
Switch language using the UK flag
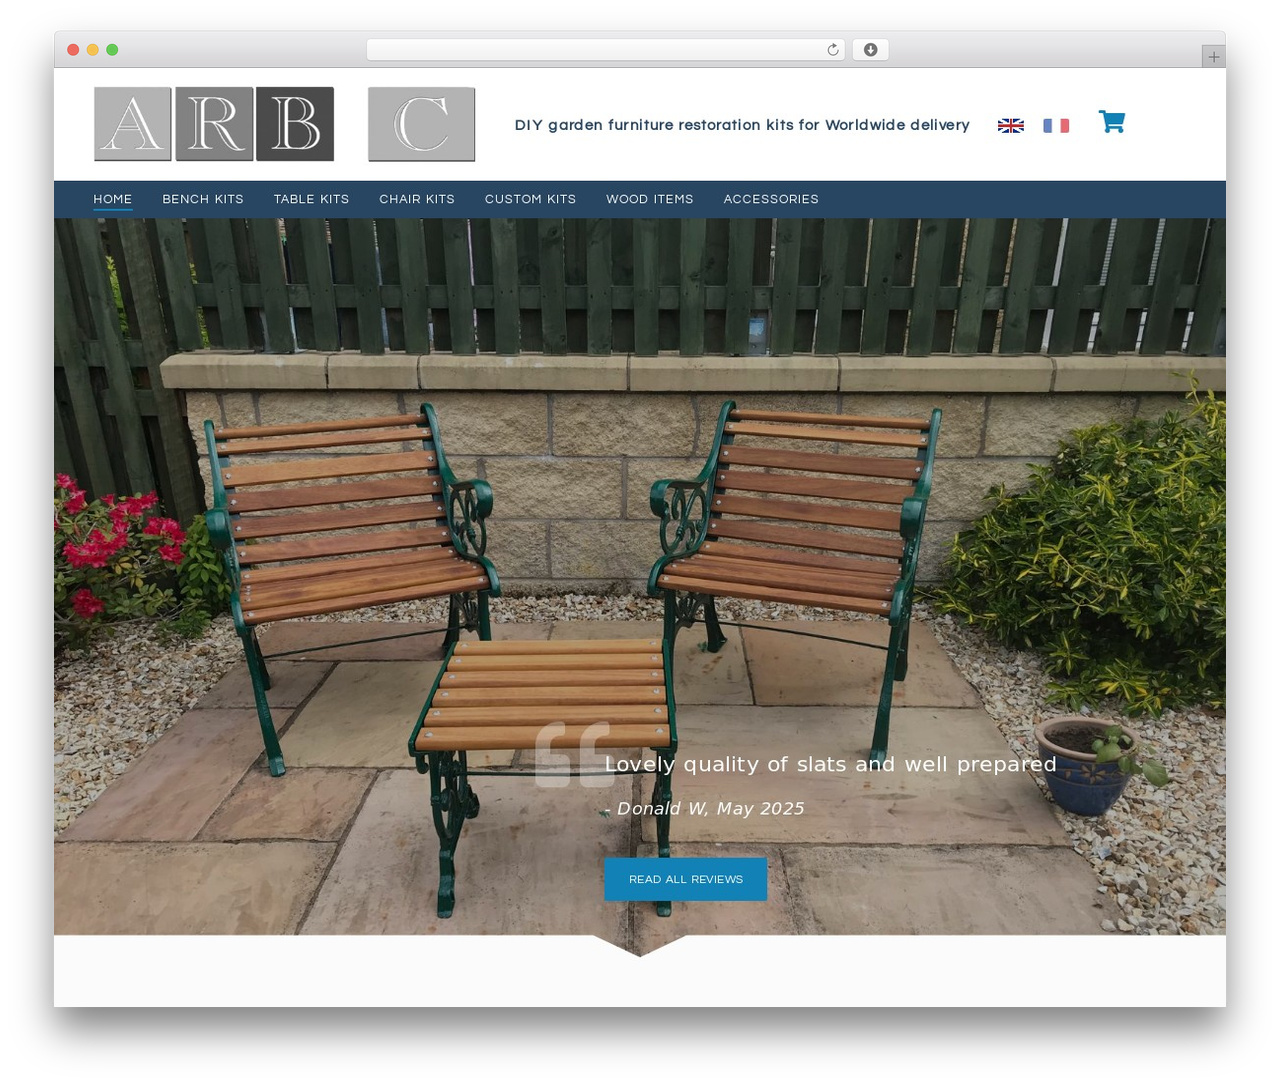(1011, 125)
